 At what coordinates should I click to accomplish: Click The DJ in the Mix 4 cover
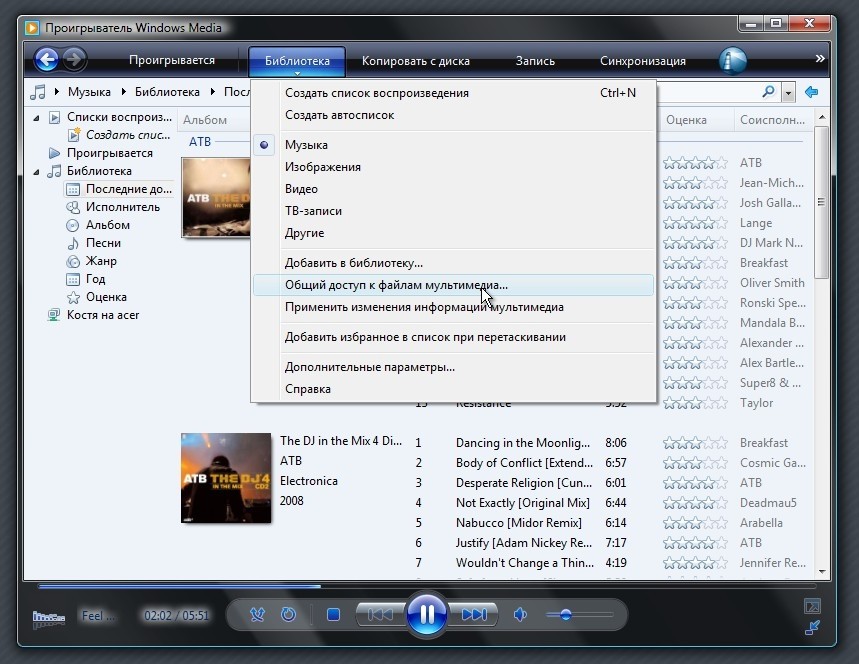click(226, 478)
